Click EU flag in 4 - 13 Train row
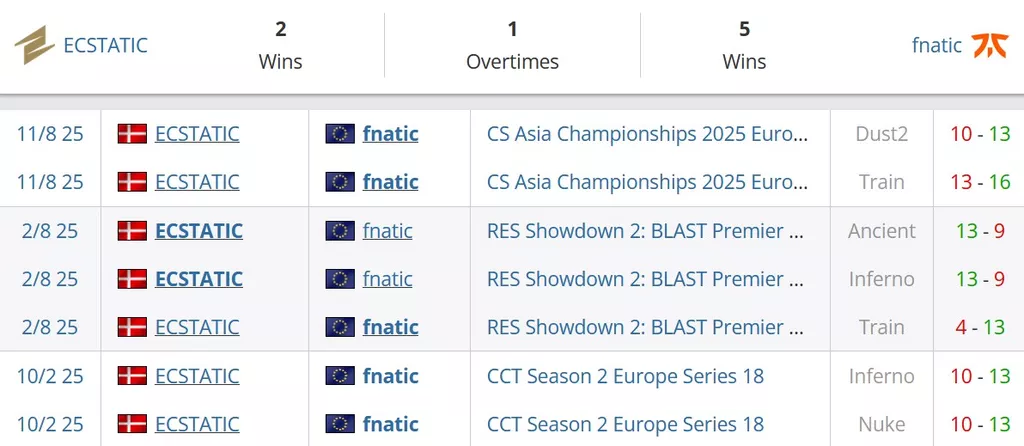This screenshot has width=1024, height=446. 340,327
